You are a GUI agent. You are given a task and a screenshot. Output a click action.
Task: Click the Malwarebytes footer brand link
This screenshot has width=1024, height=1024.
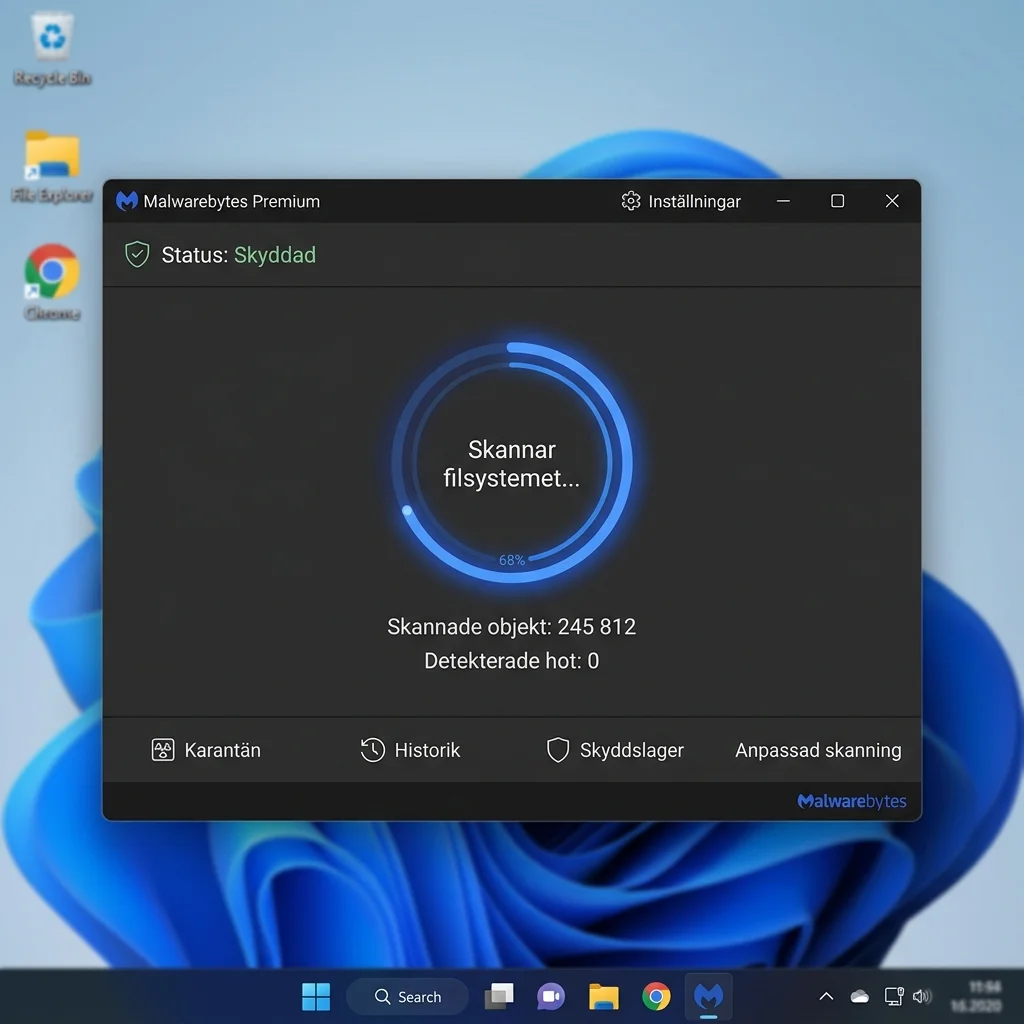point(852,801)
